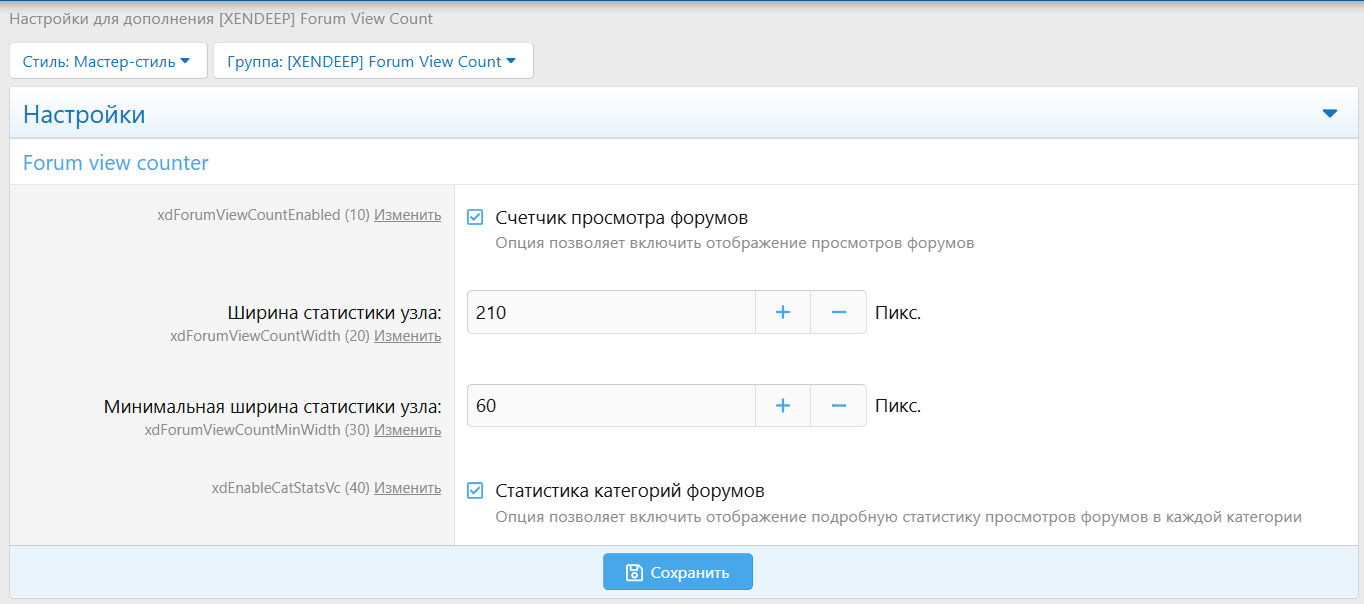Click Изменить link for xdEnableCatStatsVc
Screen dimensions: 1364x604
point(407,488)
